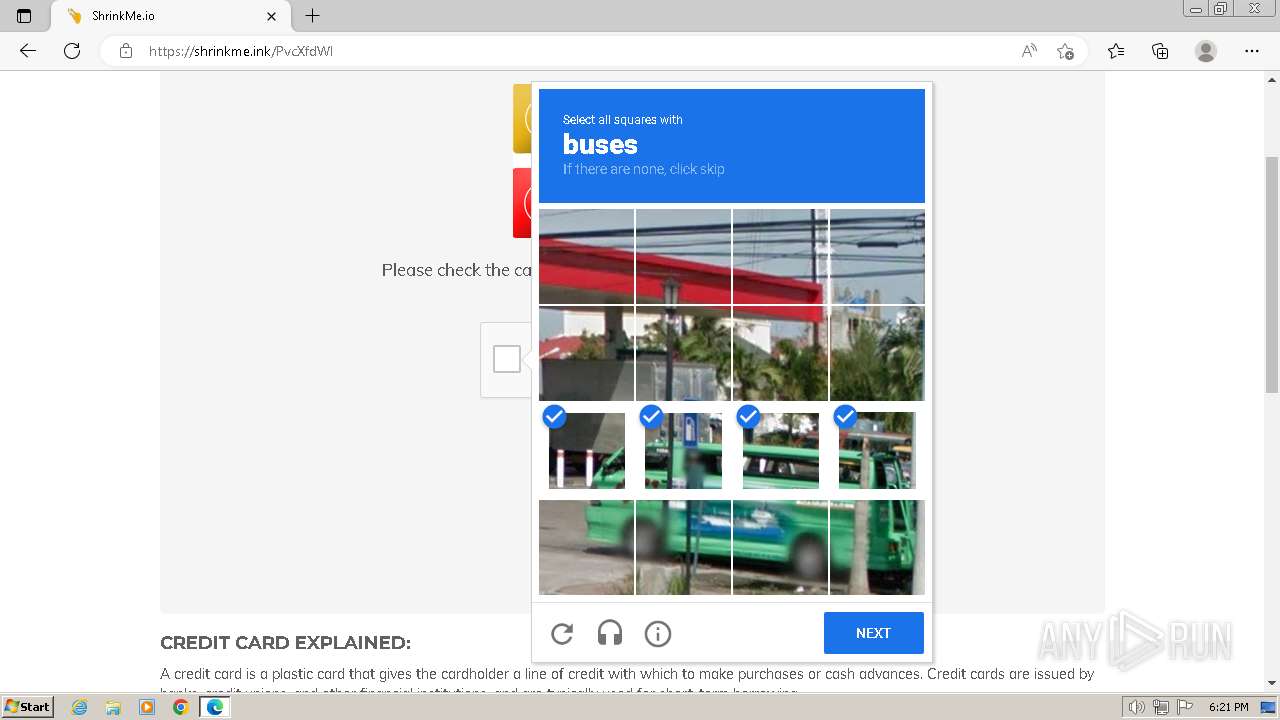Select the top-left tile with red canopy
Screen dimensions: 1280x720
coord(587,256)
